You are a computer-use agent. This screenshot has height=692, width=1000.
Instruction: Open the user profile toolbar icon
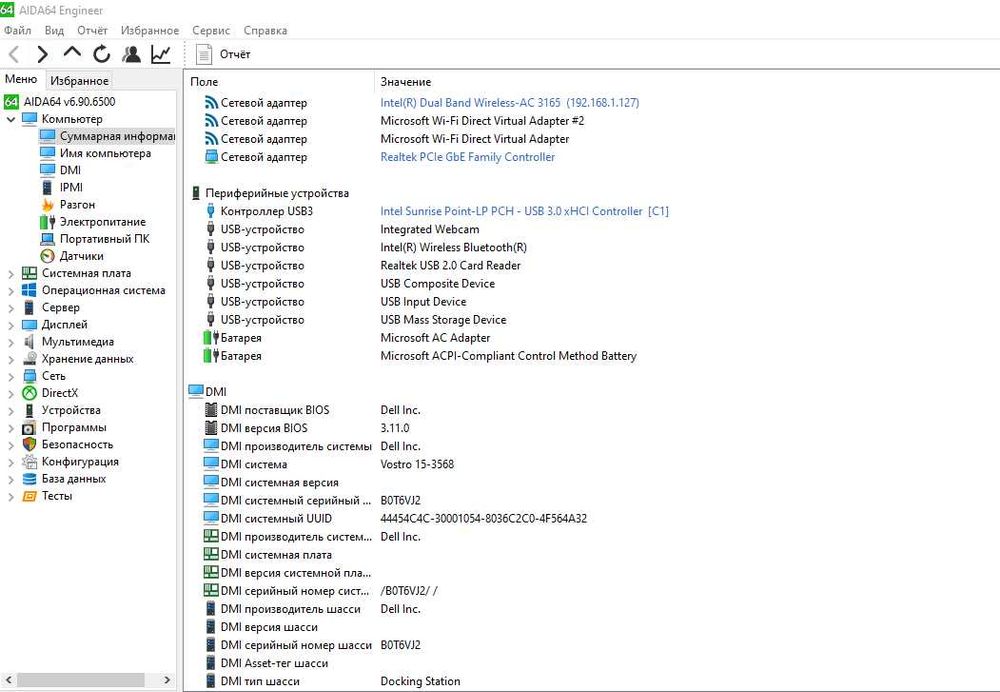[x=131, y=55]
